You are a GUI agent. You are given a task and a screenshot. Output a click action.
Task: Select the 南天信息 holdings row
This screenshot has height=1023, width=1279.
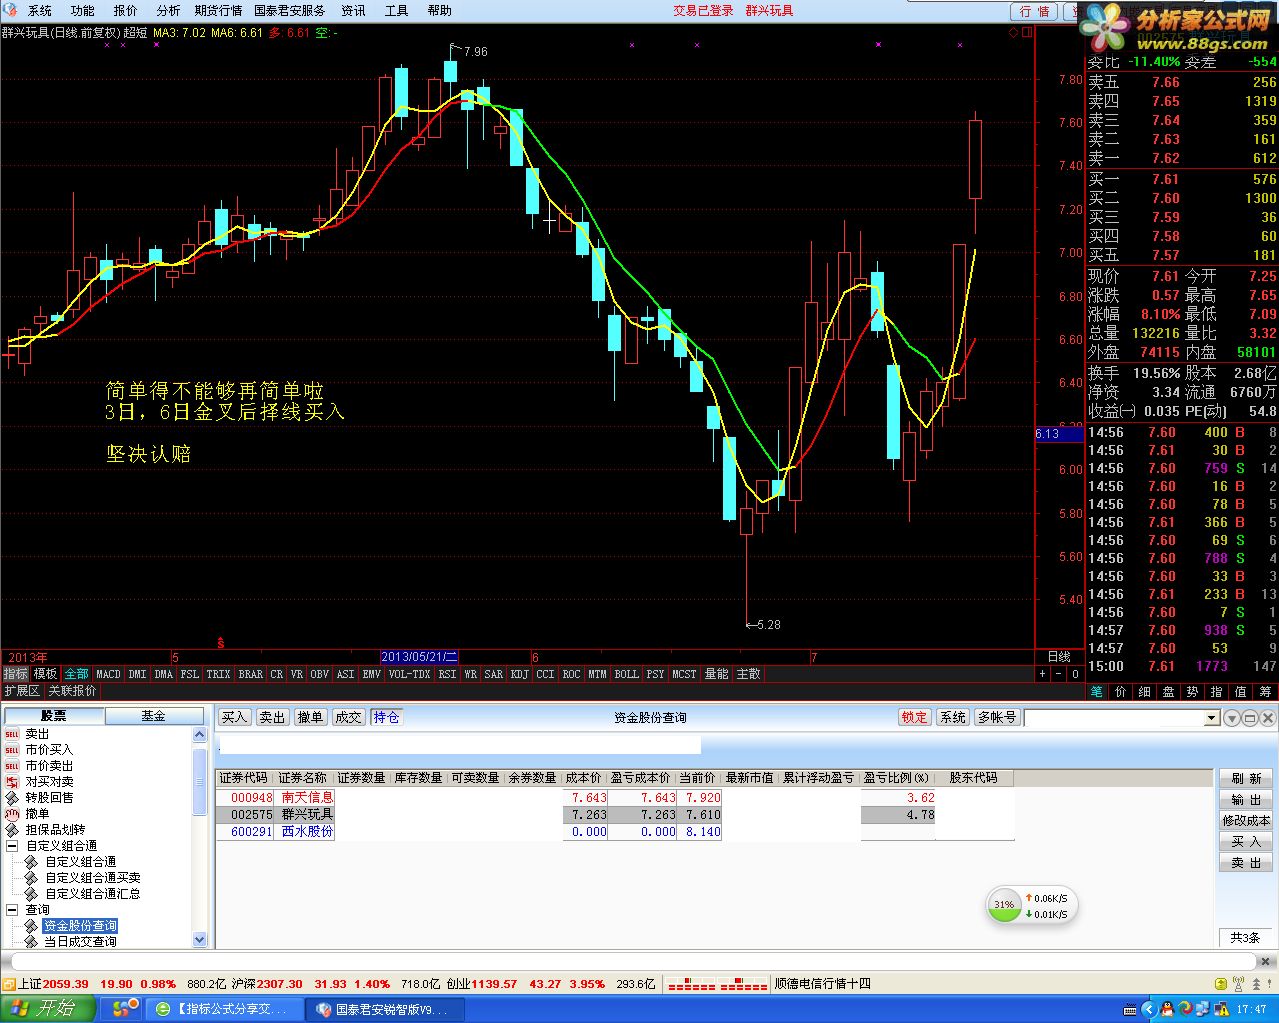615,798
